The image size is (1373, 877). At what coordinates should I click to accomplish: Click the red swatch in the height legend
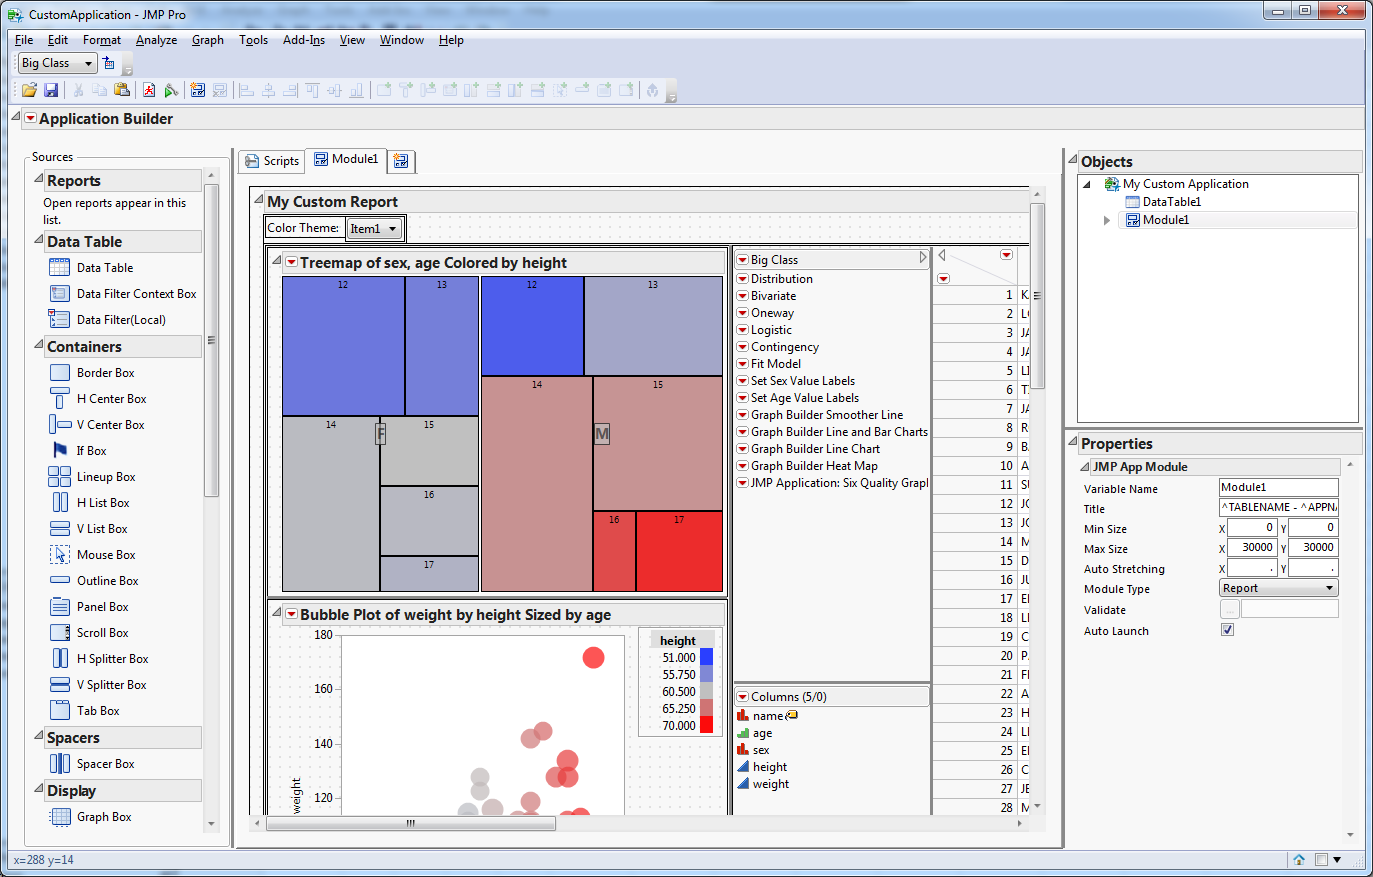pos(708,725)
